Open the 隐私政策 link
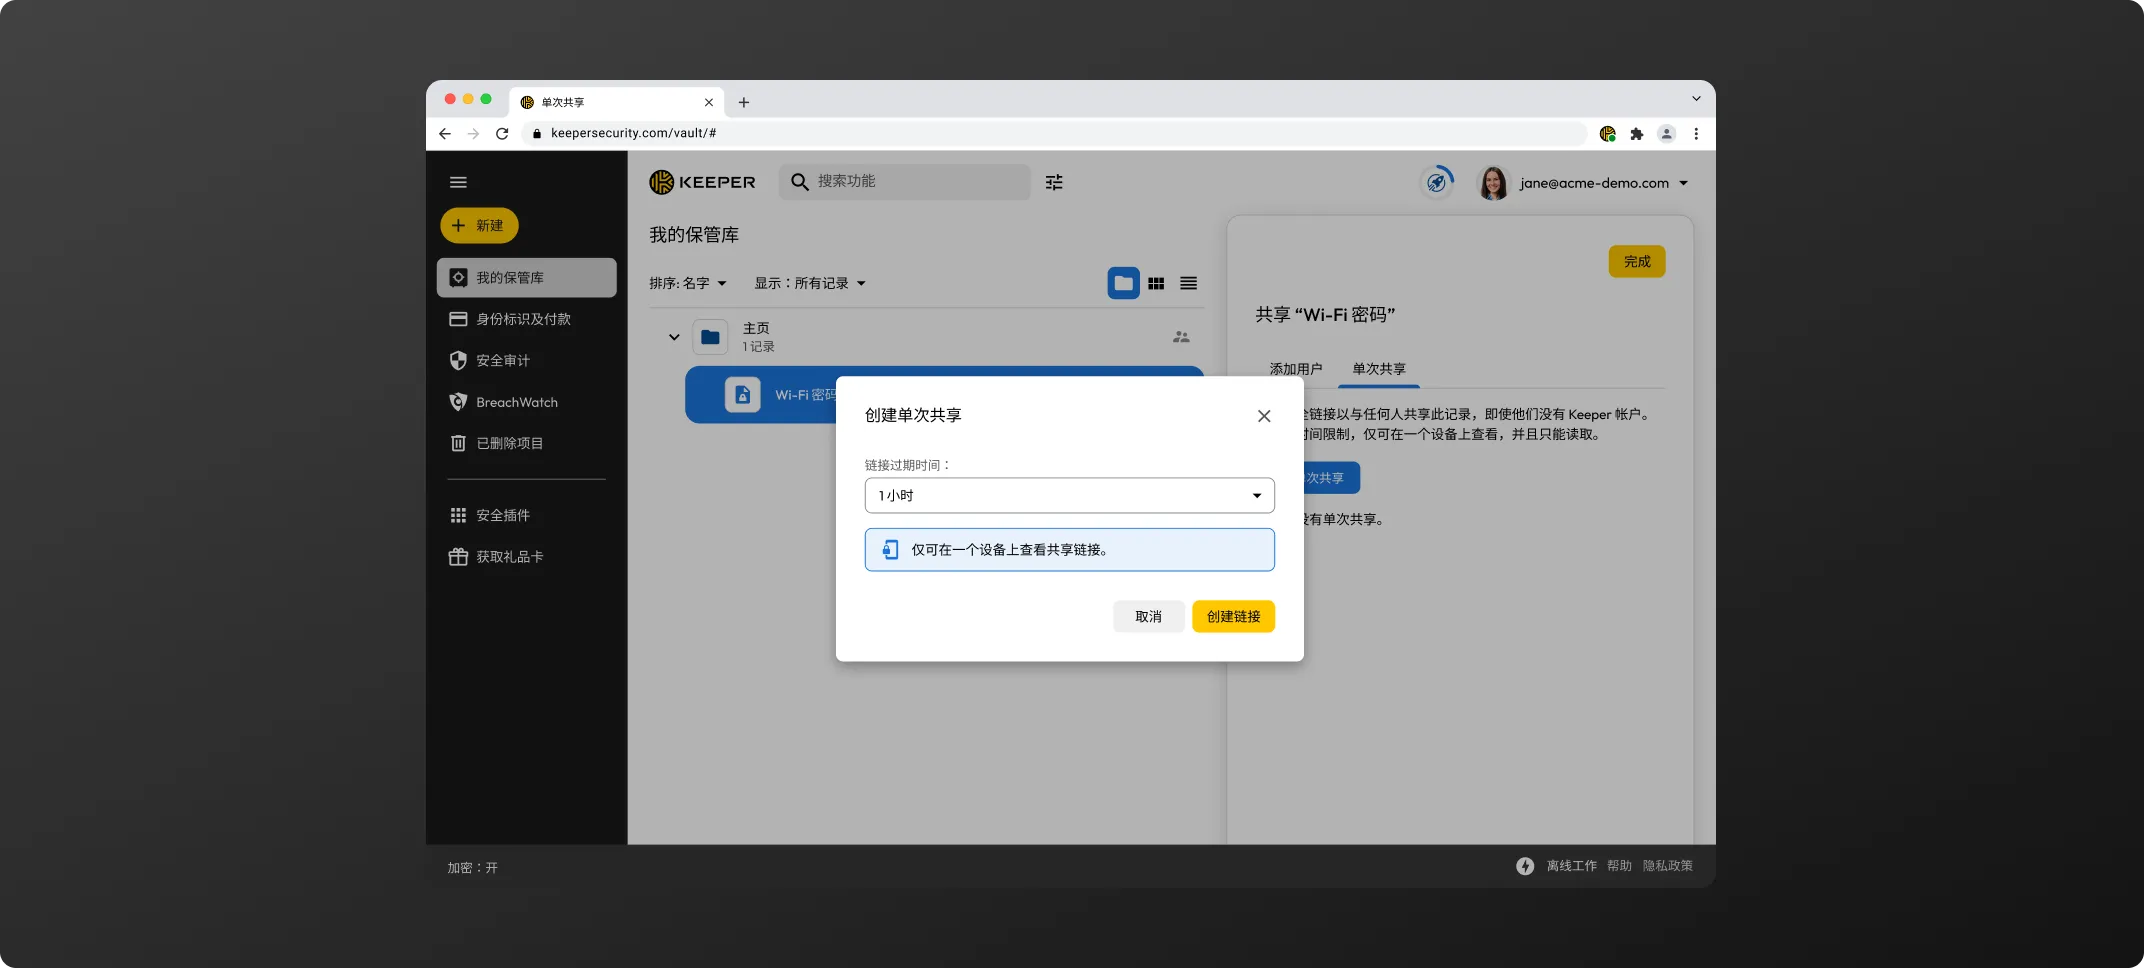The height and width of the screenshot is (968, 2144). click(1667, 866)
